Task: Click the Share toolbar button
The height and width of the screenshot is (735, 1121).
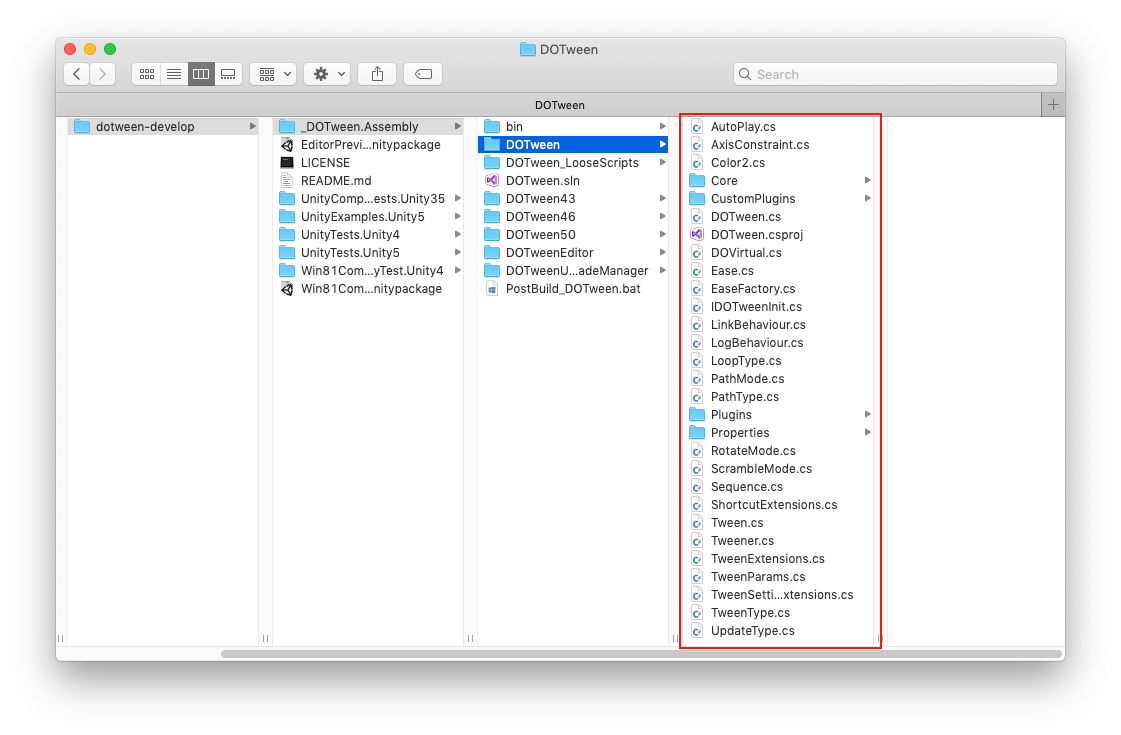Action: tap(377, 74)
